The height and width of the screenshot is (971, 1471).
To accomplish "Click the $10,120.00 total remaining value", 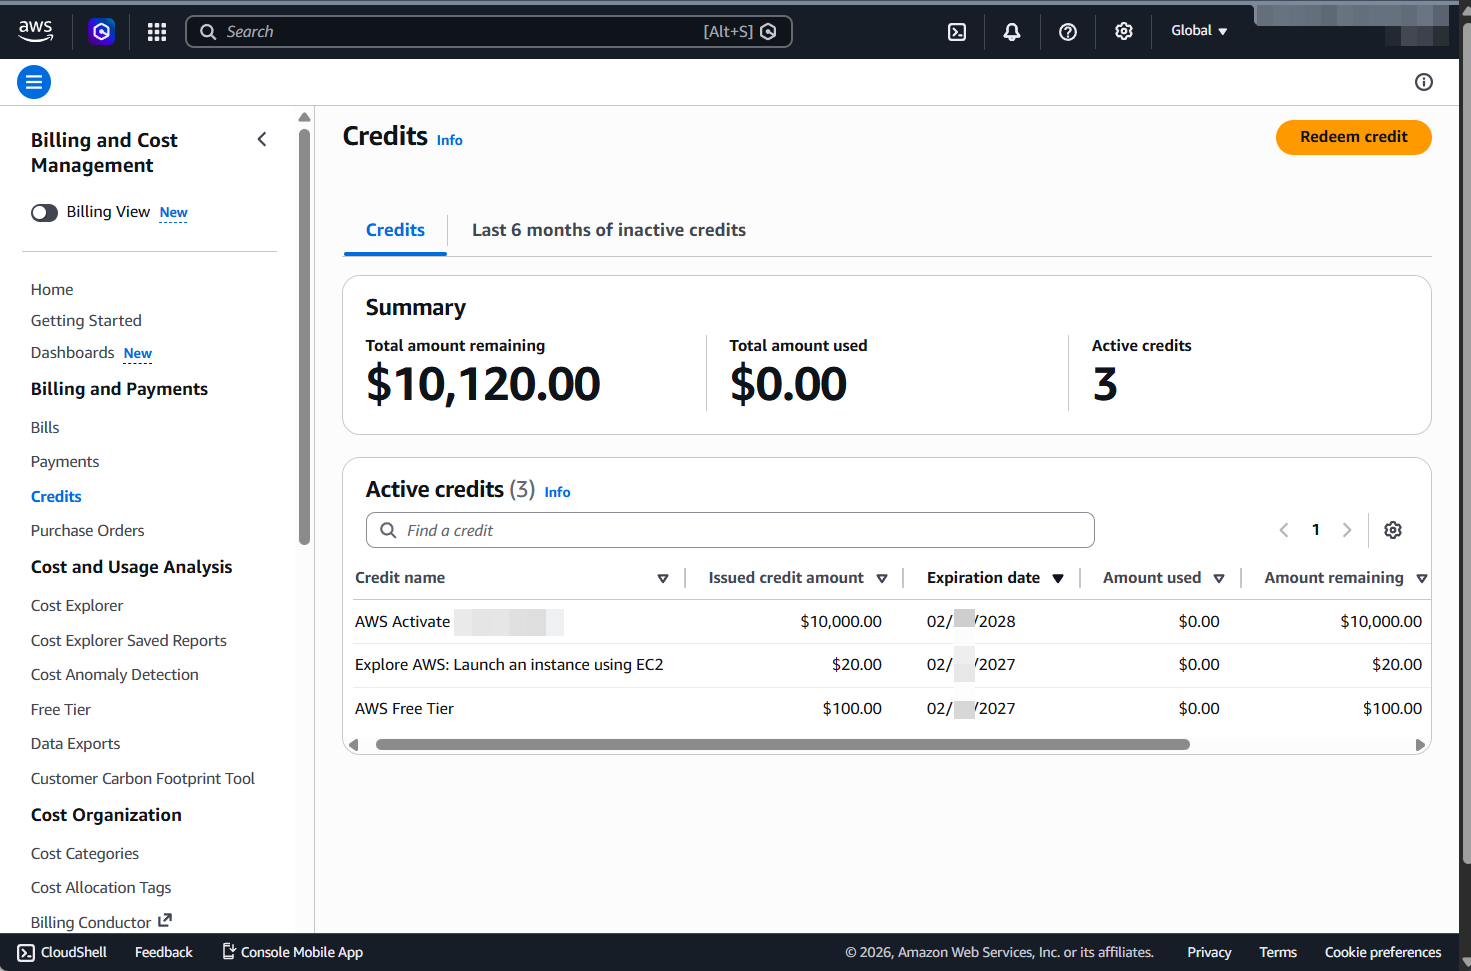I will [x=483, y=385].
